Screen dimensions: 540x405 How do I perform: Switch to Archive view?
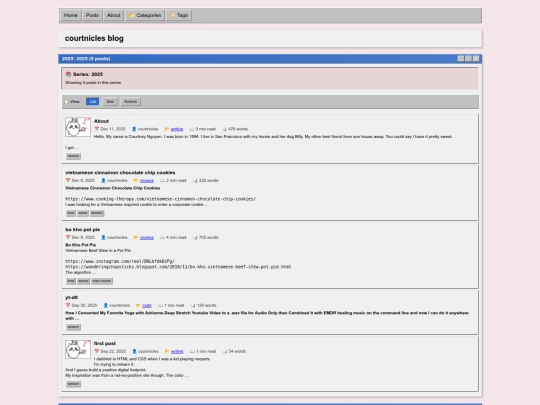[x=131, y=102]
